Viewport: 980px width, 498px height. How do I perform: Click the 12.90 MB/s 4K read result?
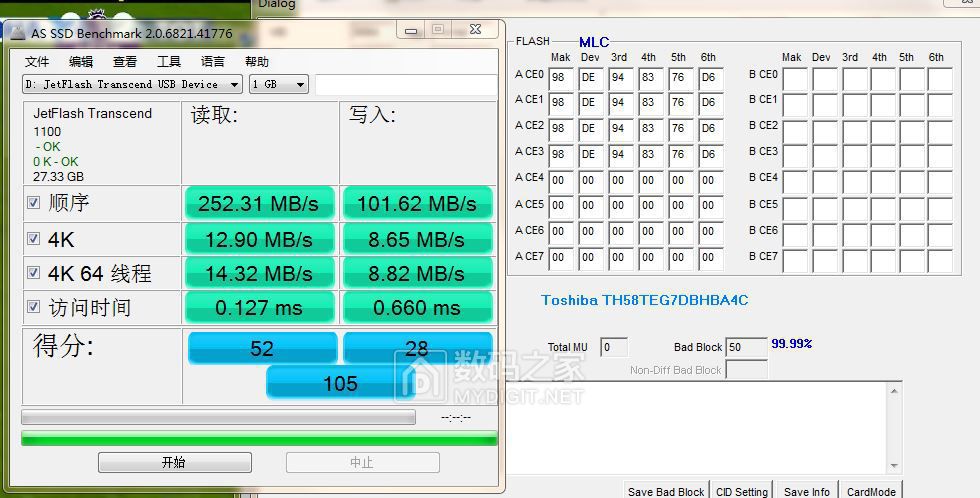tap(259, 239)
